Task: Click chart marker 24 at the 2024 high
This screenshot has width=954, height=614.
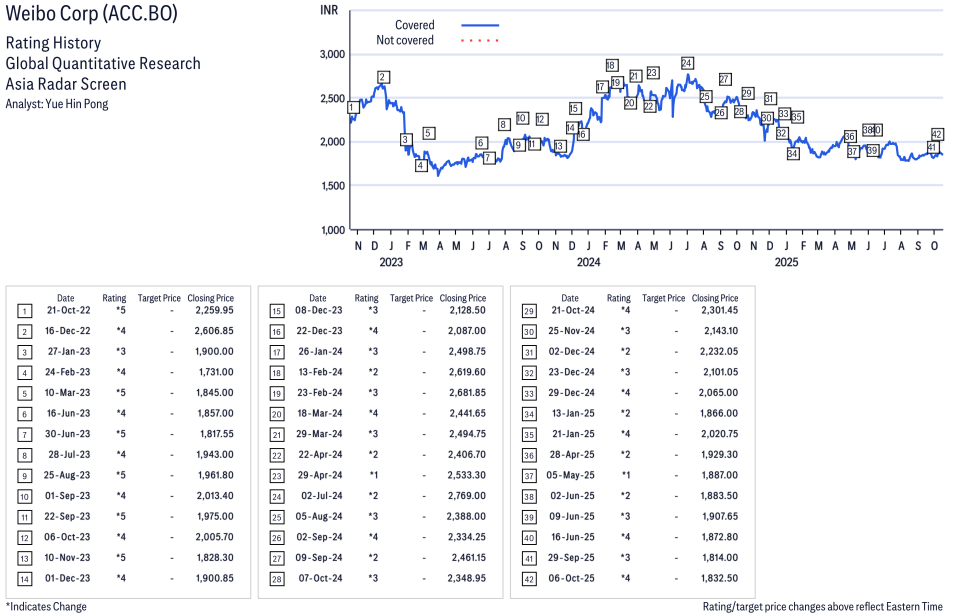Action: point(687,64)
